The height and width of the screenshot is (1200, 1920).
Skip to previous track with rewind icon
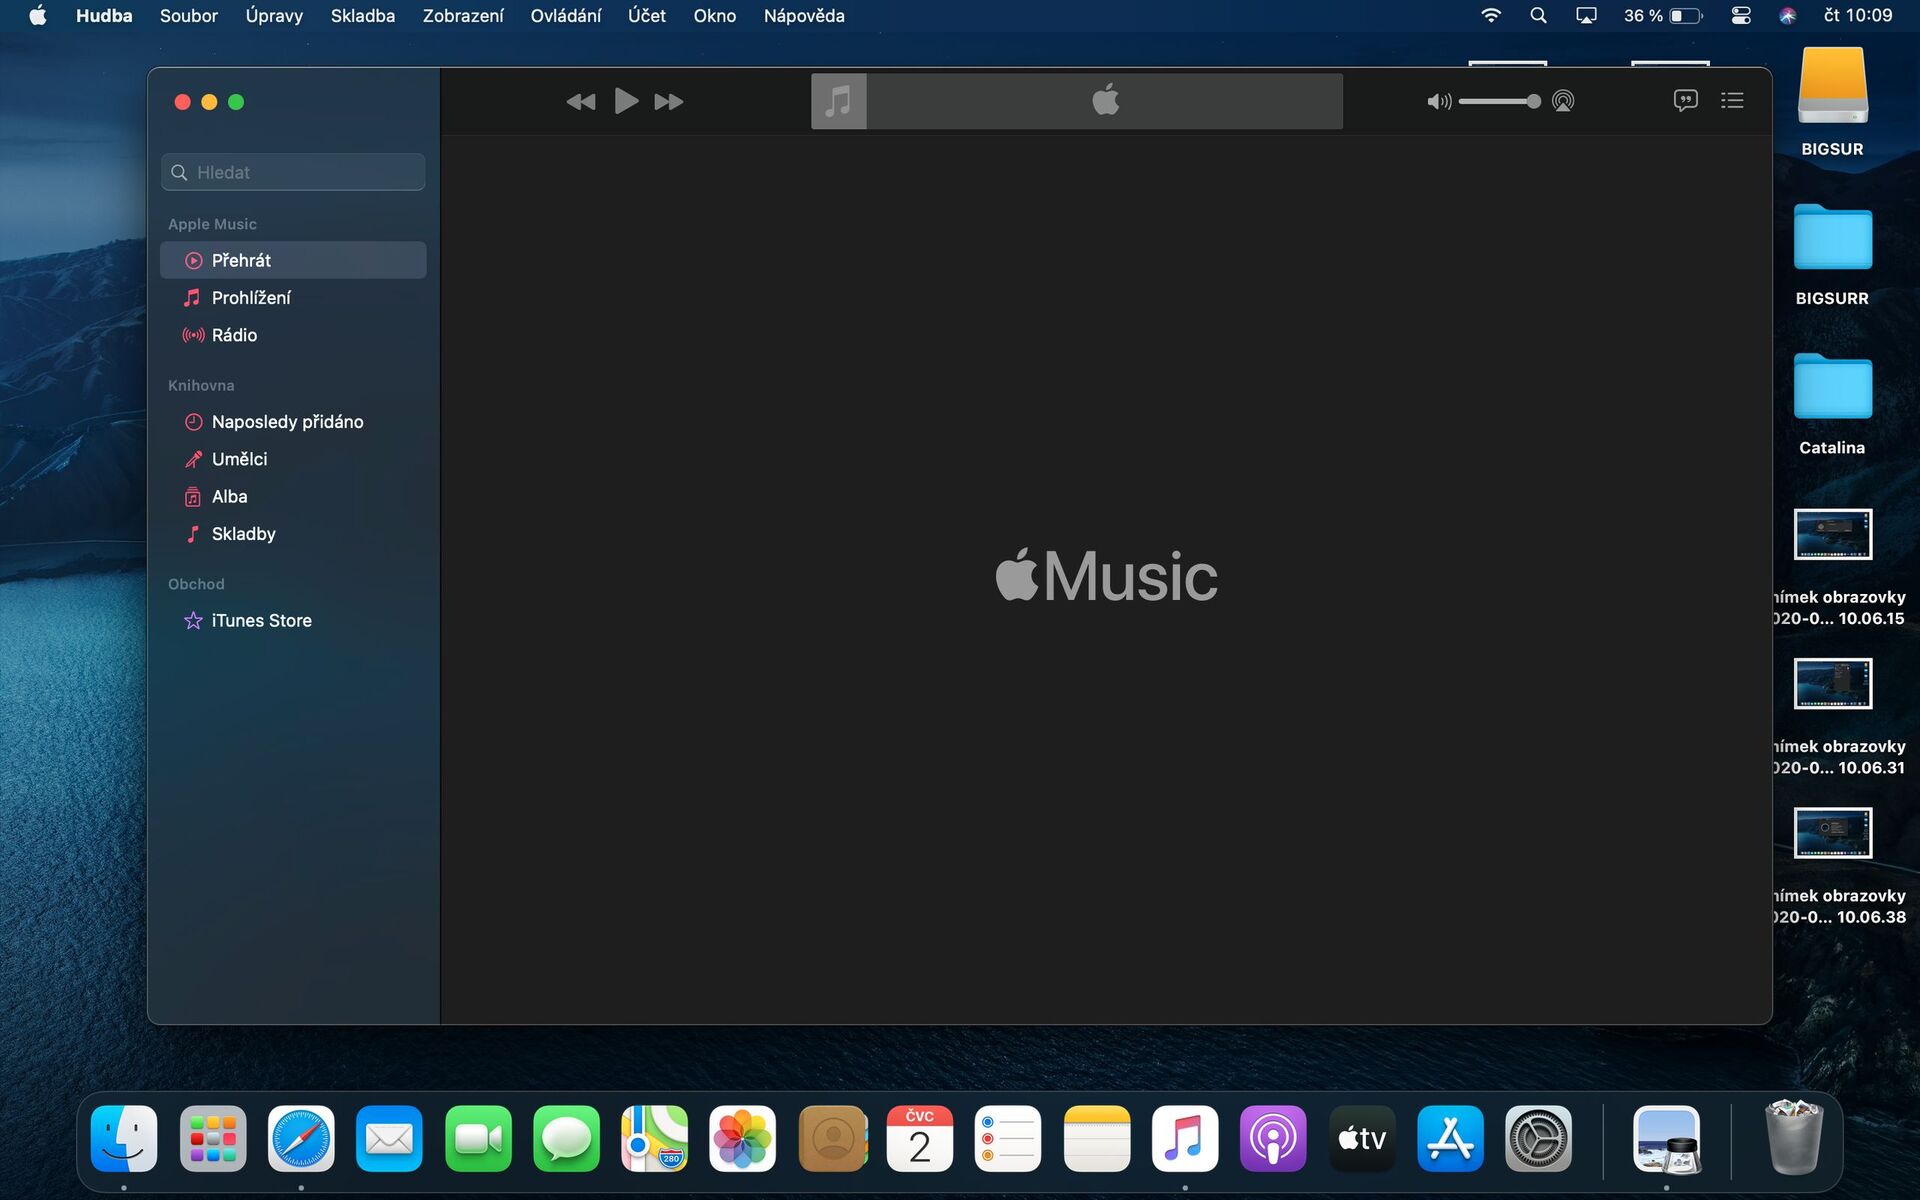(x=580, y=101)
